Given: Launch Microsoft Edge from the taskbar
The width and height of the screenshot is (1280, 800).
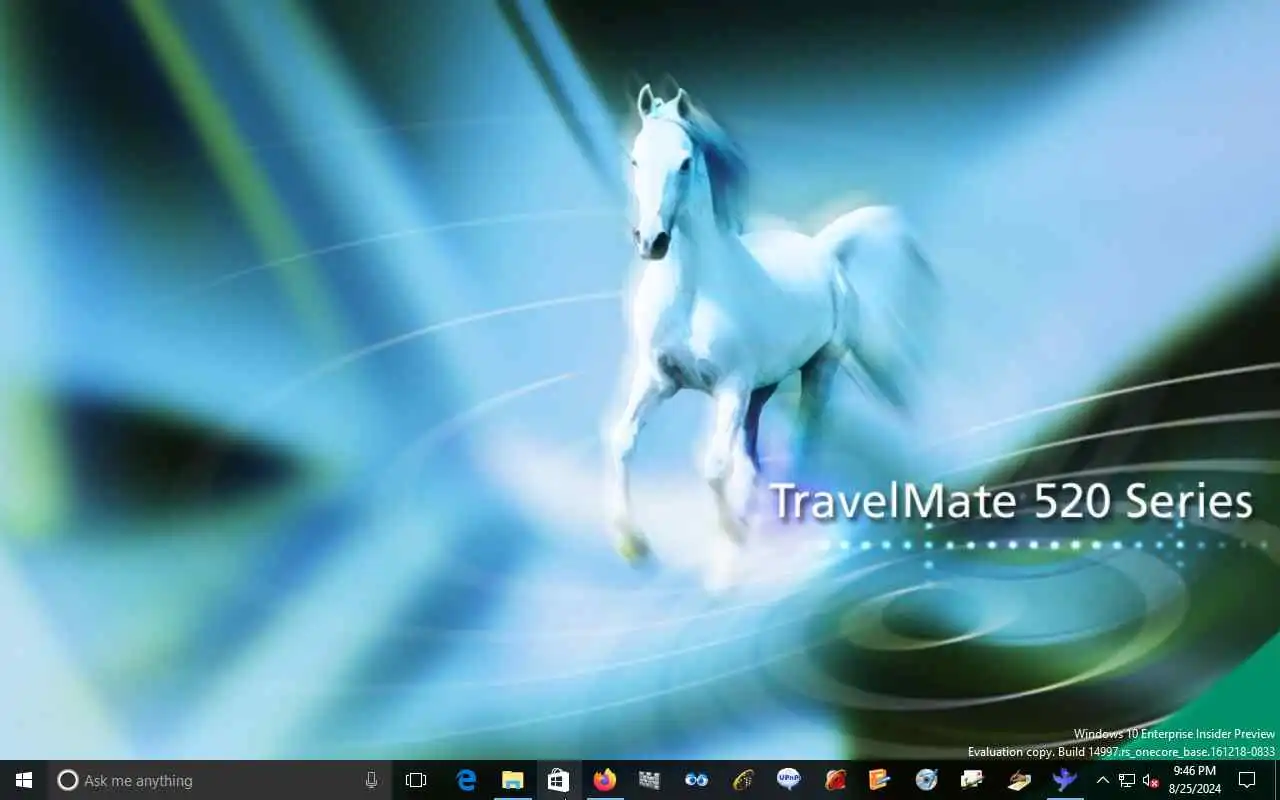Looking at the screenshot, I should [x=466, y=780].
